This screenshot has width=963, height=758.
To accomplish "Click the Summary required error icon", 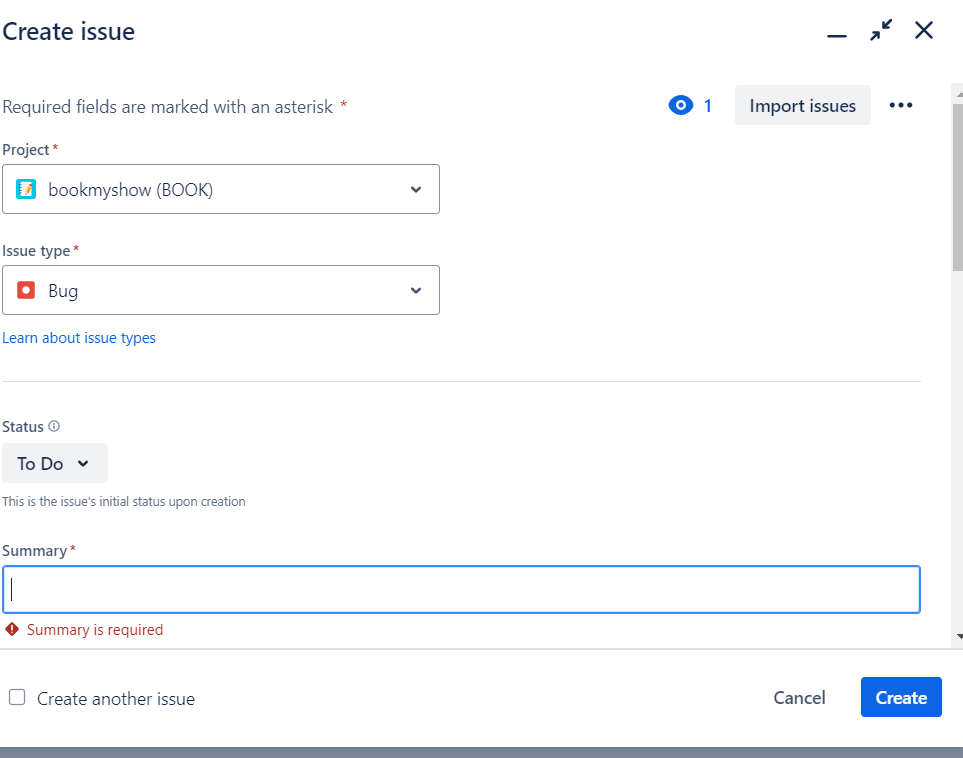I will pyautogui.click(x=12, y=629).
